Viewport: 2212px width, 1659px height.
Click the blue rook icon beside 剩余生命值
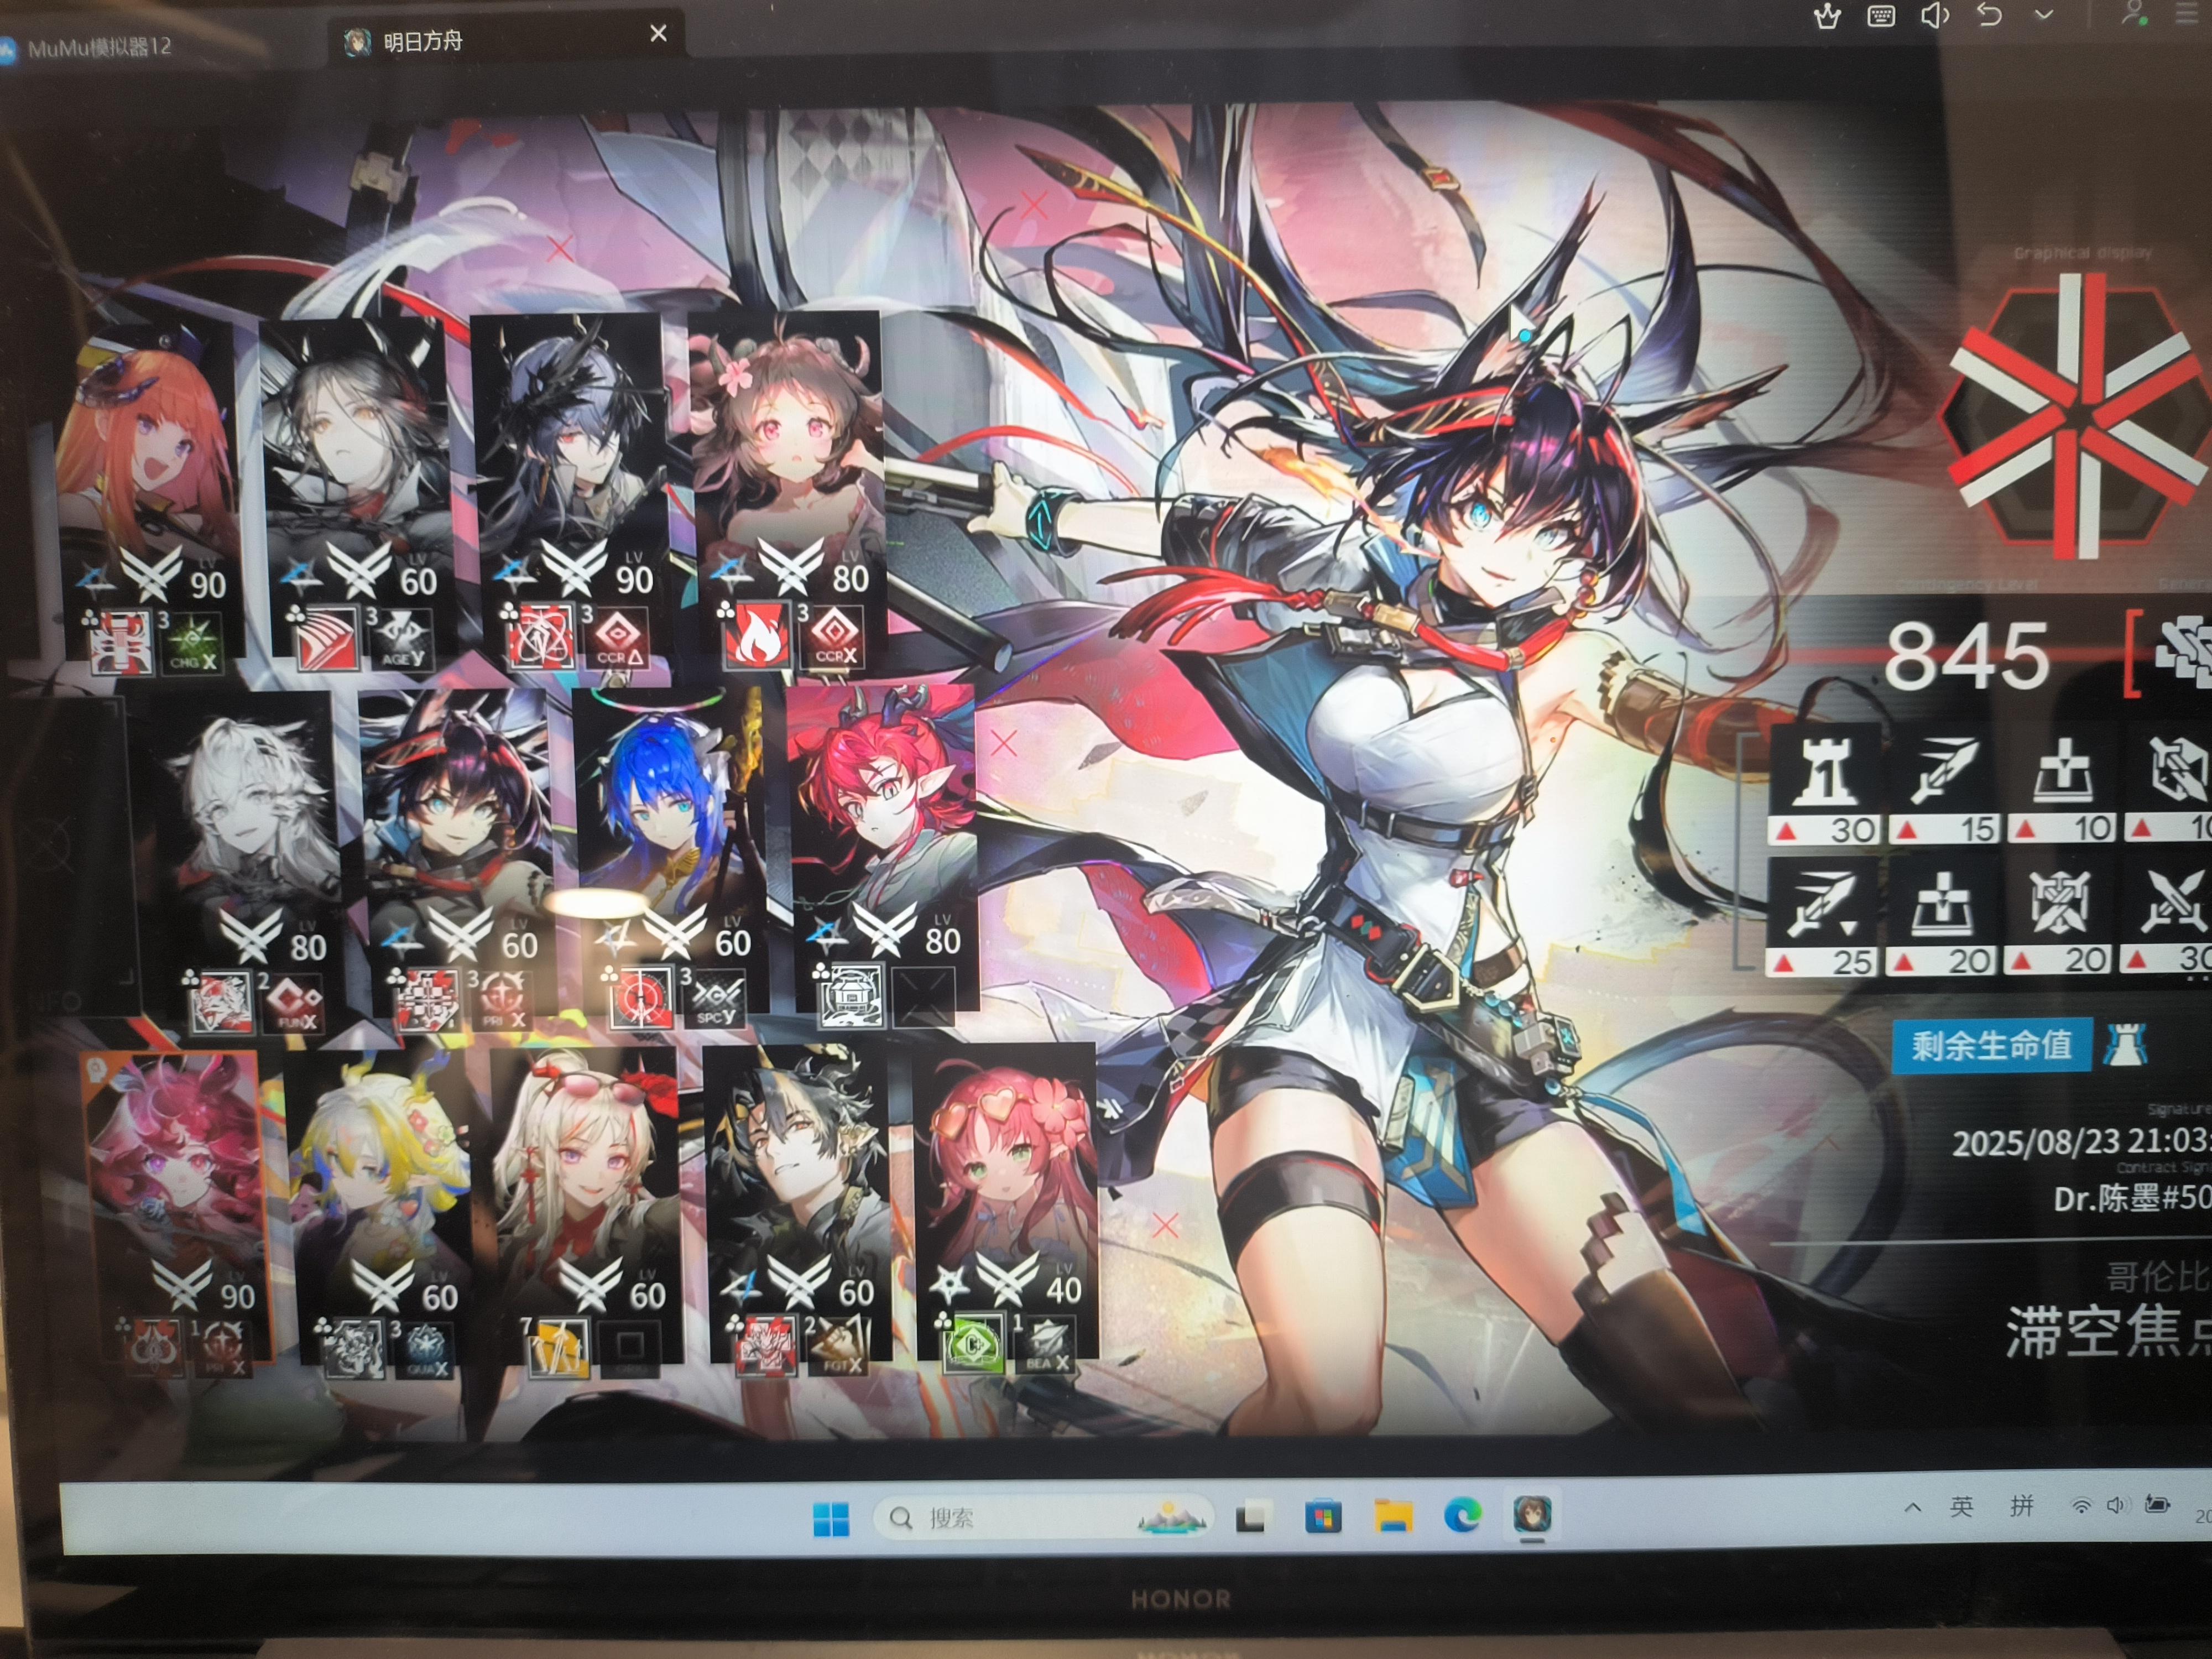[x=2125, y=1045]
